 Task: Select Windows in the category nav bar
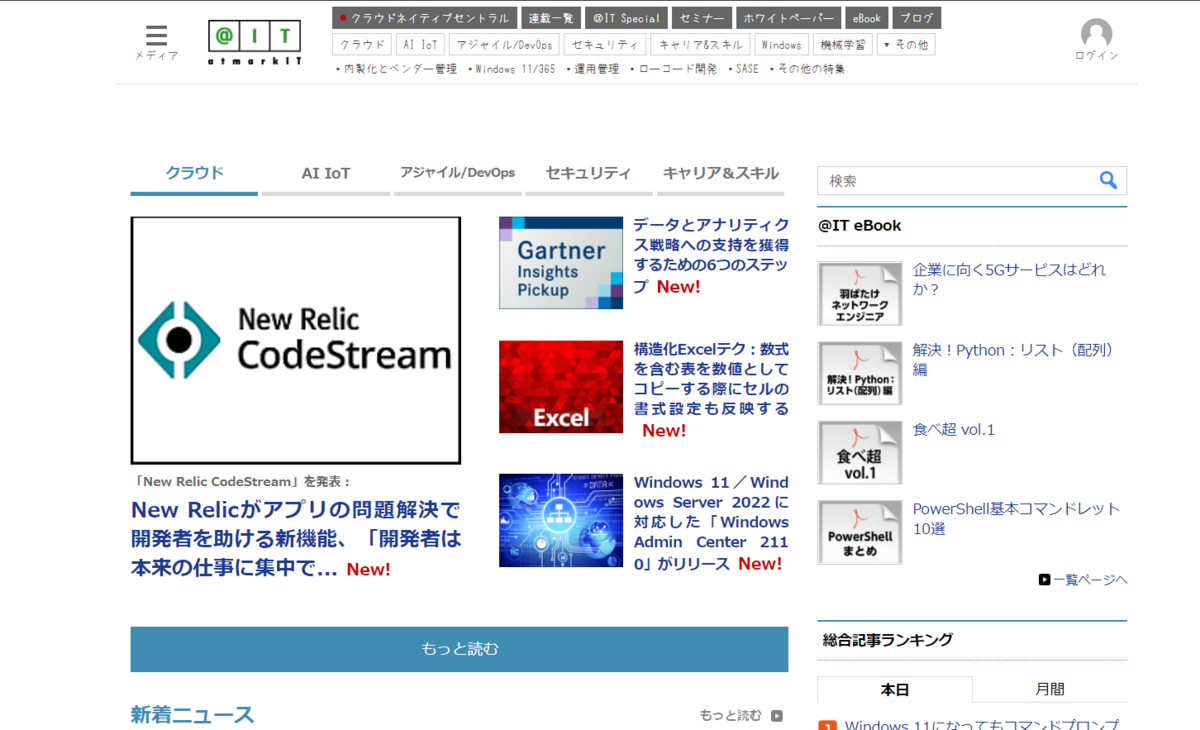781,45
